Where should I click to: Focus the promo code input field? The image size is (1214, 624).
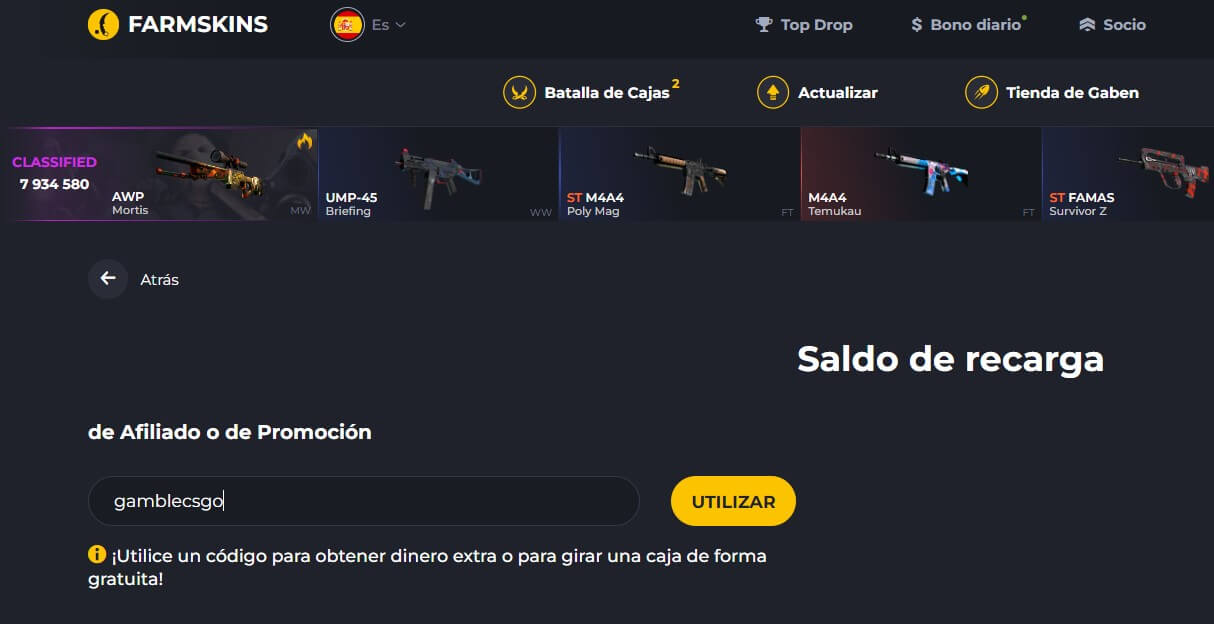[364, 501]
